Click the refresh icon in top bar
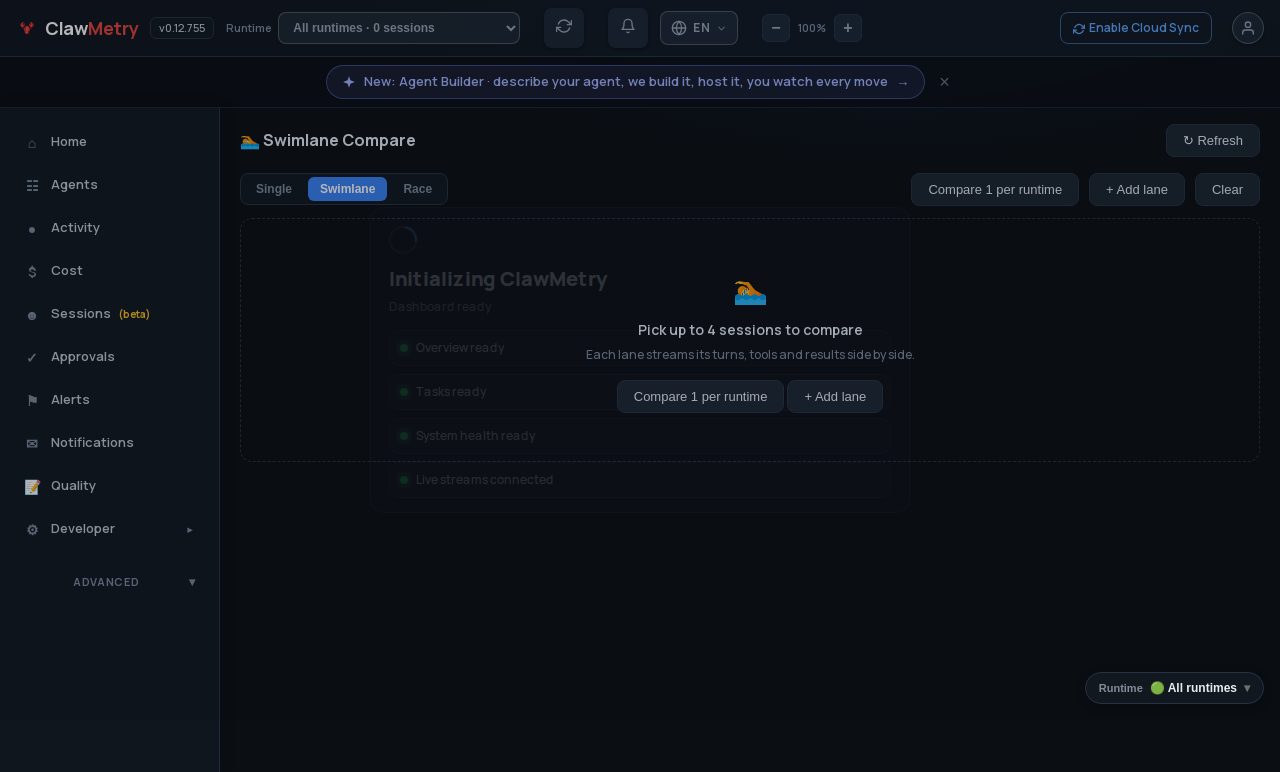This screenshot has width=1280, height=772. (564, 28)
